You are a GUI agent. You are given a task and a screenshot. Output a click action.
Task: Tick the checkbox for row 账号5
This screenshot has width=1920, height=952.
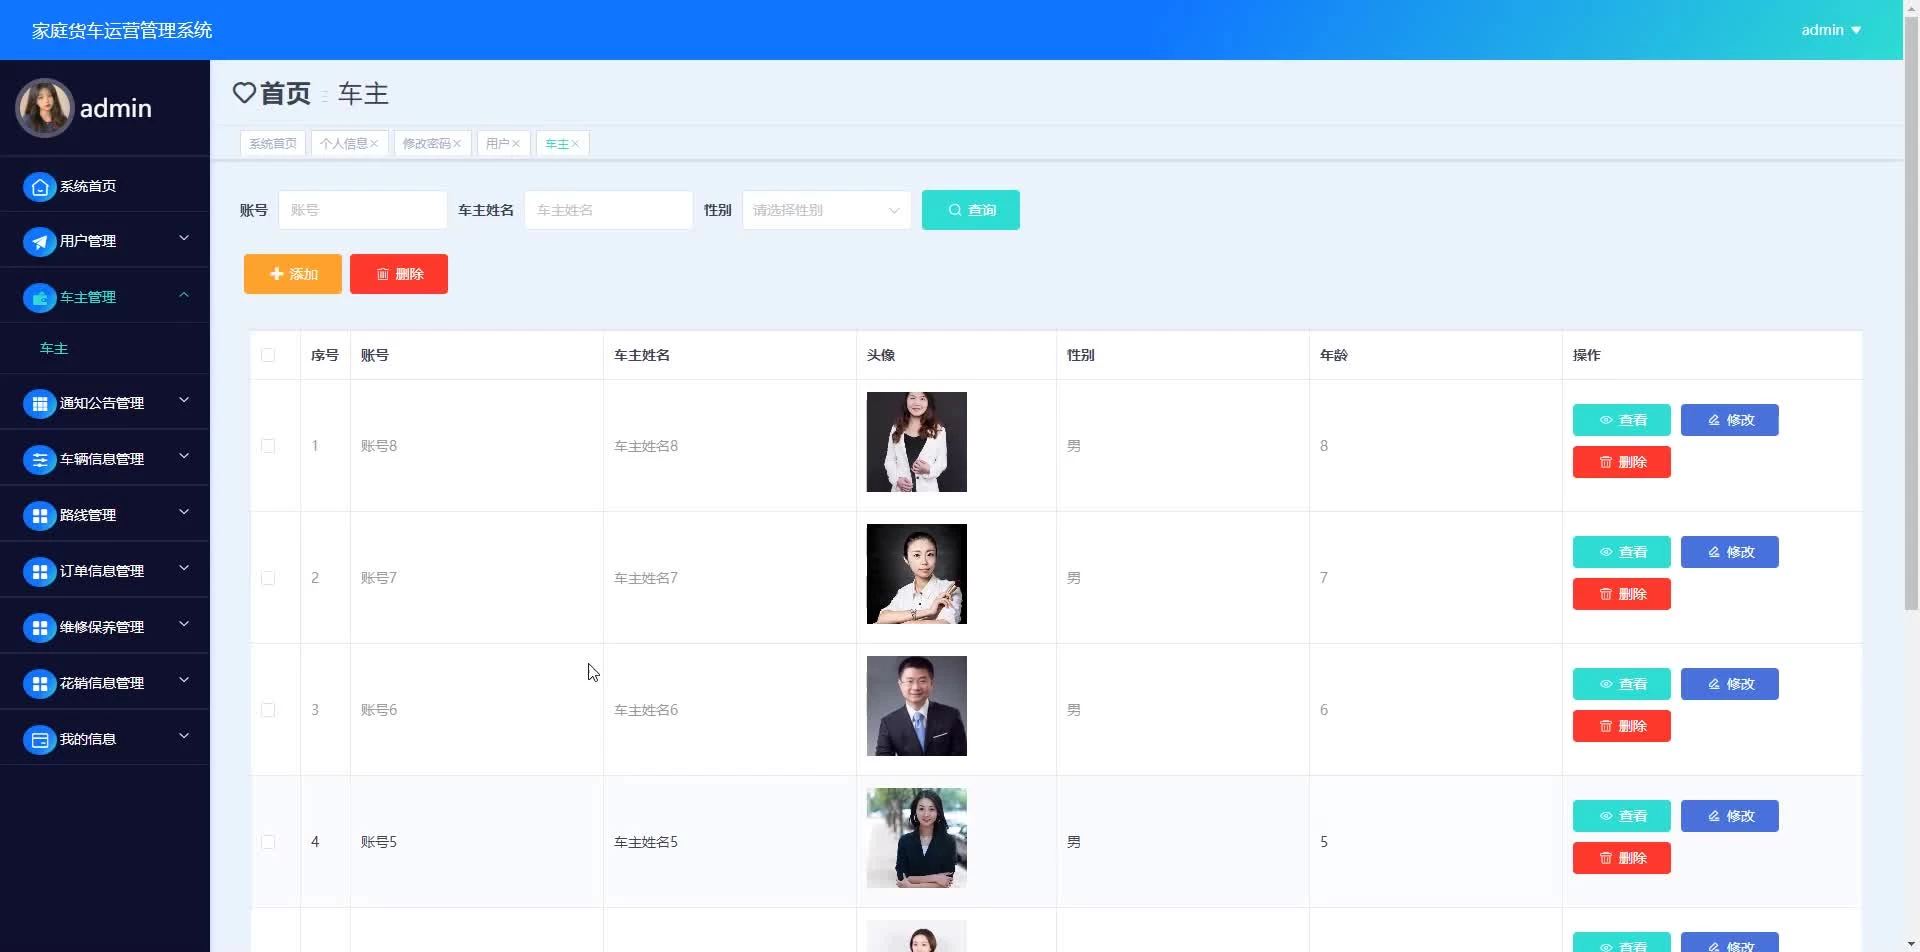pyautogui.click(x=268, y=842)
